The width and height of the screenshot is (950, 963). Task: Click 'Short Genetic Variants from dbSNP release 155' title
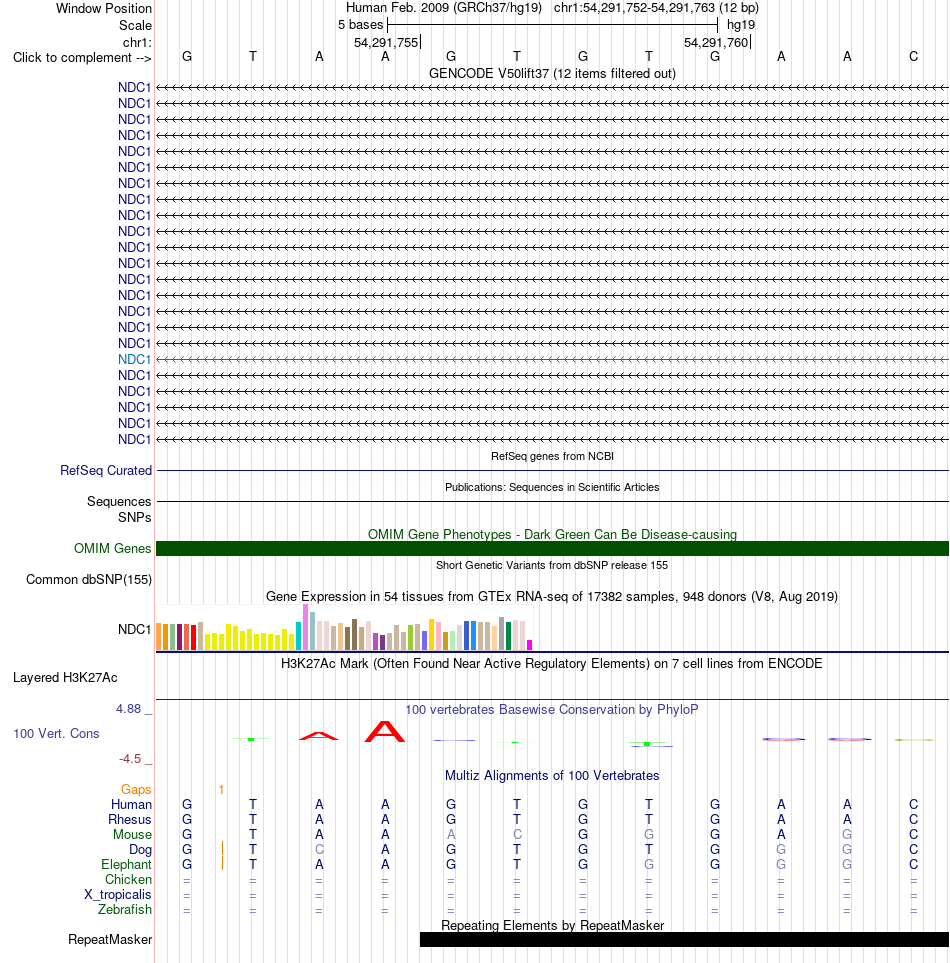552,565
